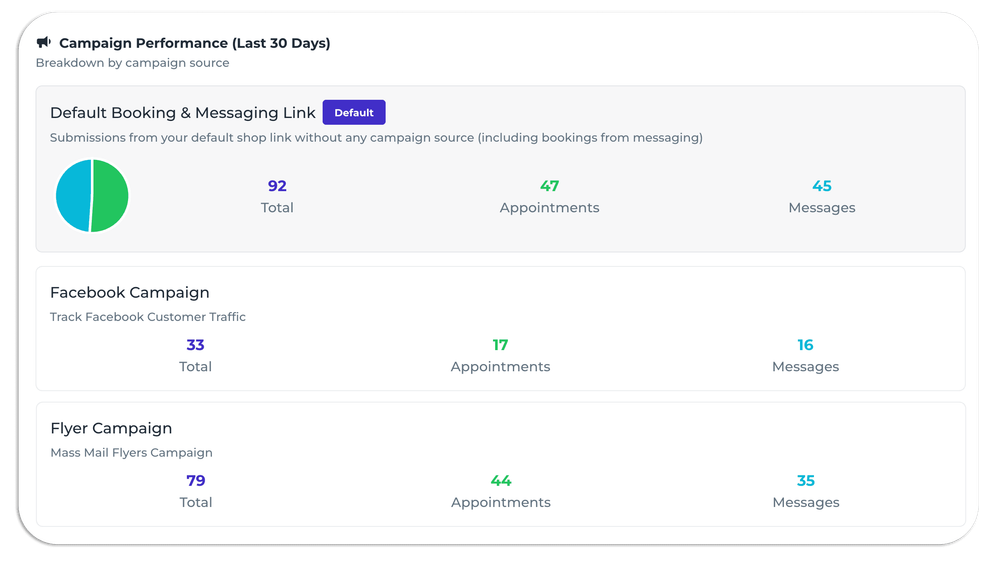Click the megaphone icon beside Campaign Performance
This screenshot has width=1000, height=570.
43,43
